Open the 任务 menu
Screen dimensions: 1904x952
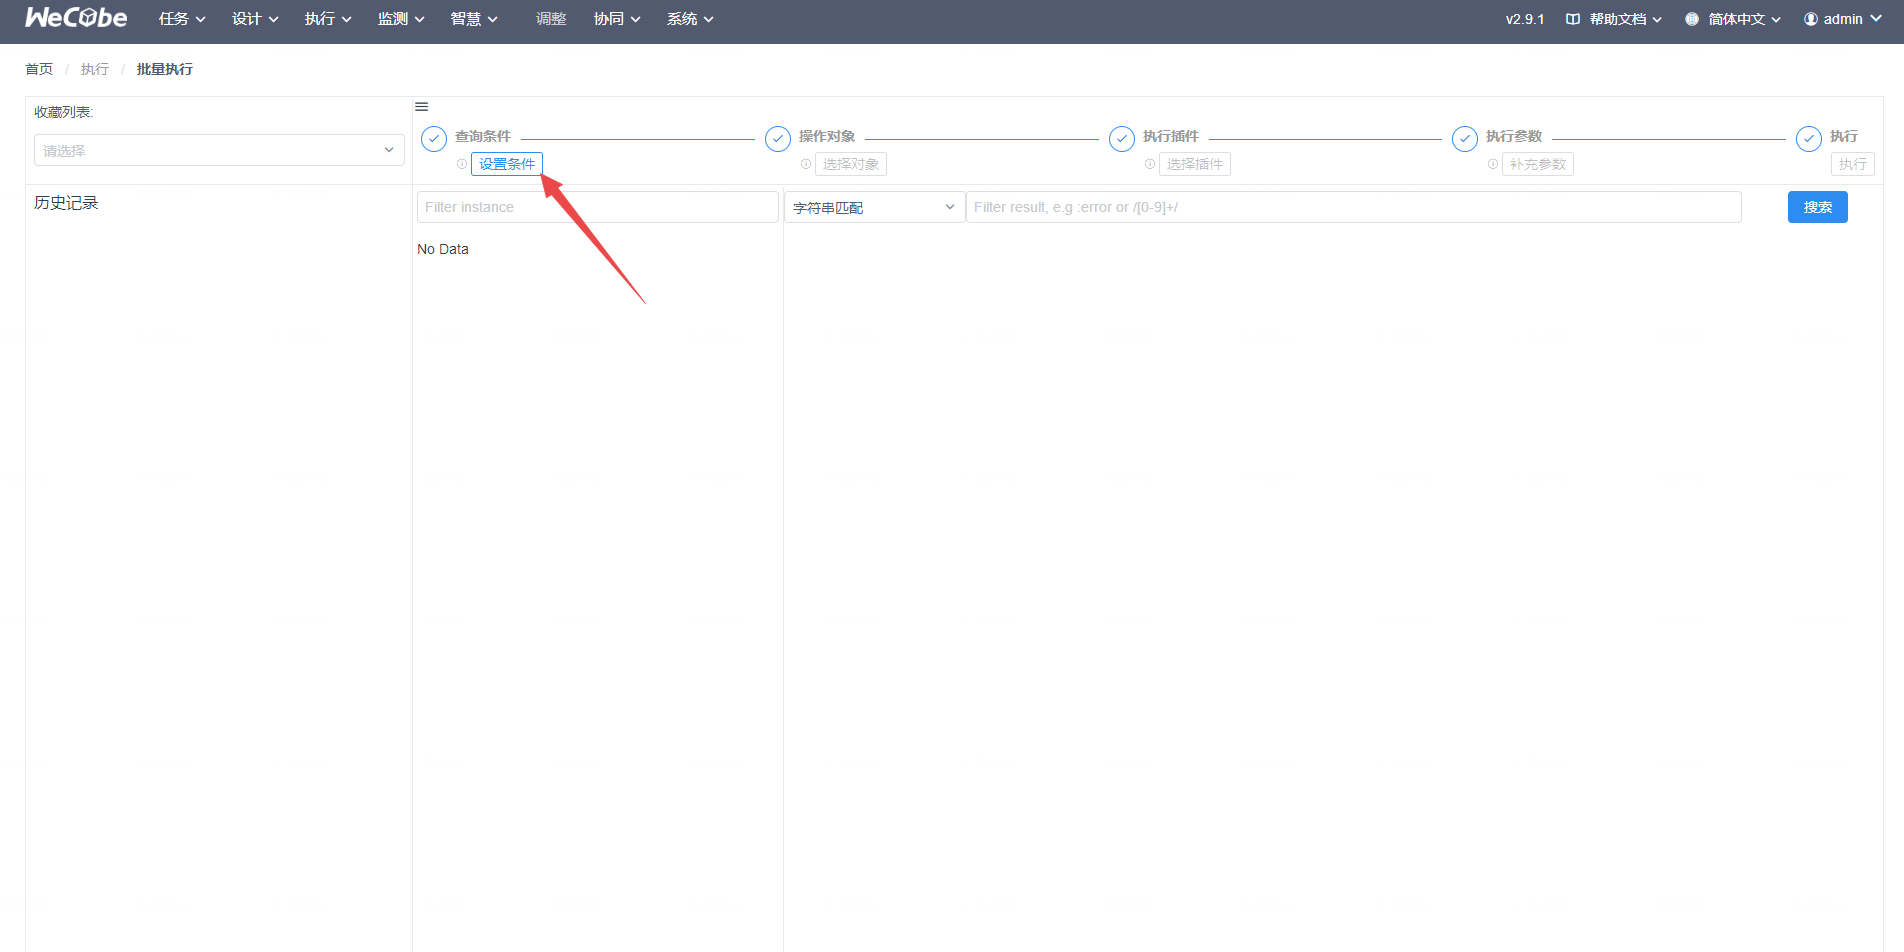(182, 19)
